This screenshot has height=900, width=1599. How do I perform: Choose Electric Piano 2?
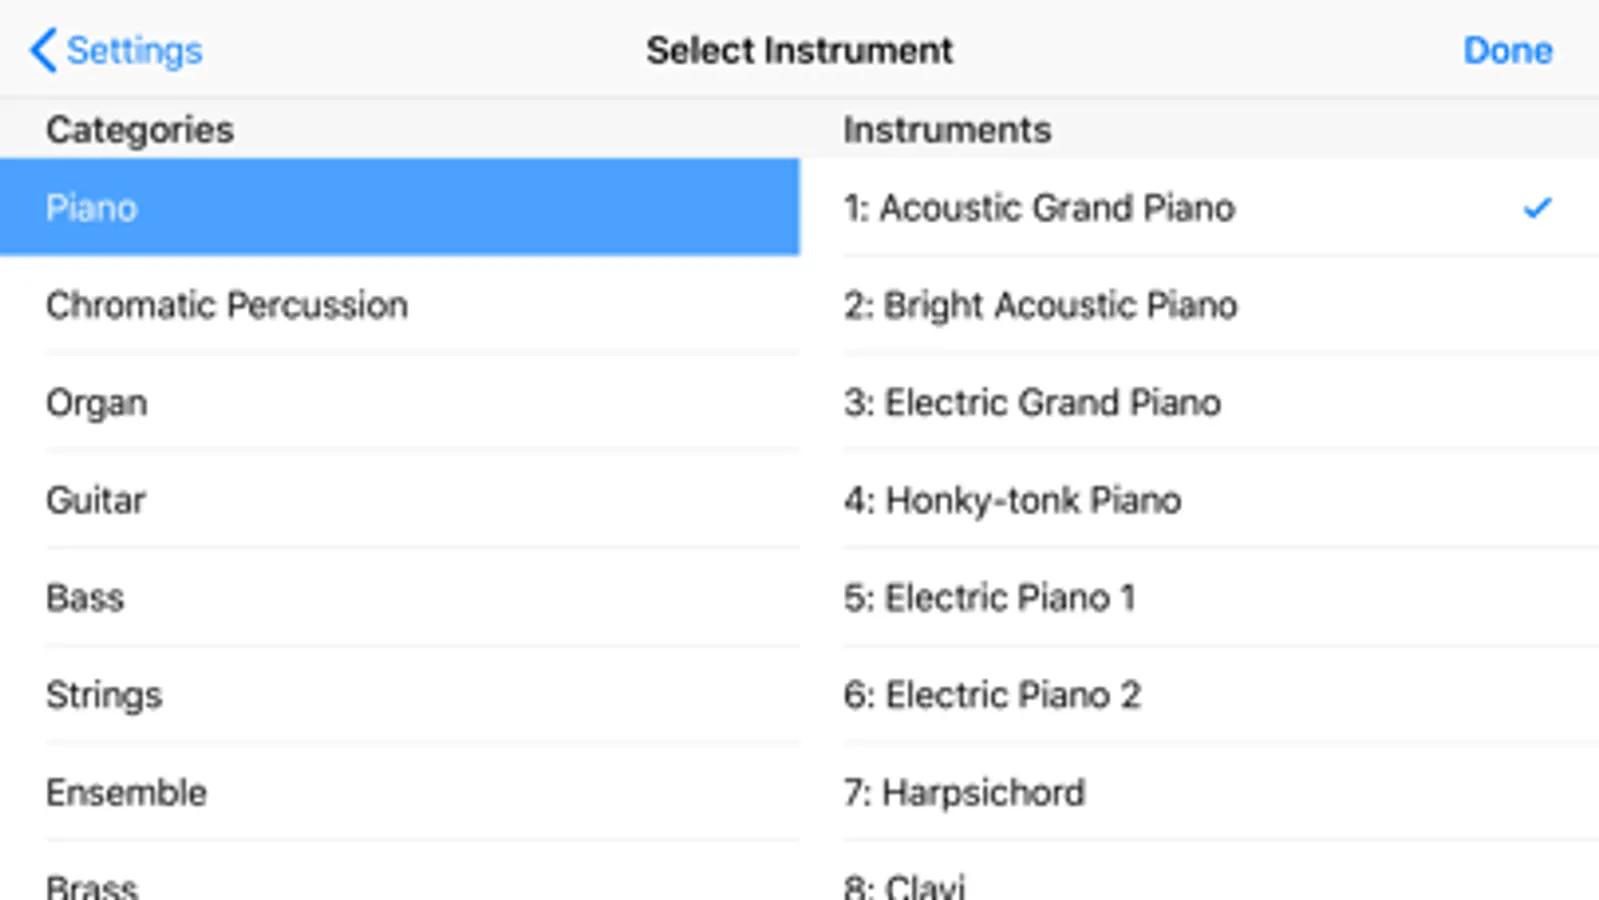992,695
